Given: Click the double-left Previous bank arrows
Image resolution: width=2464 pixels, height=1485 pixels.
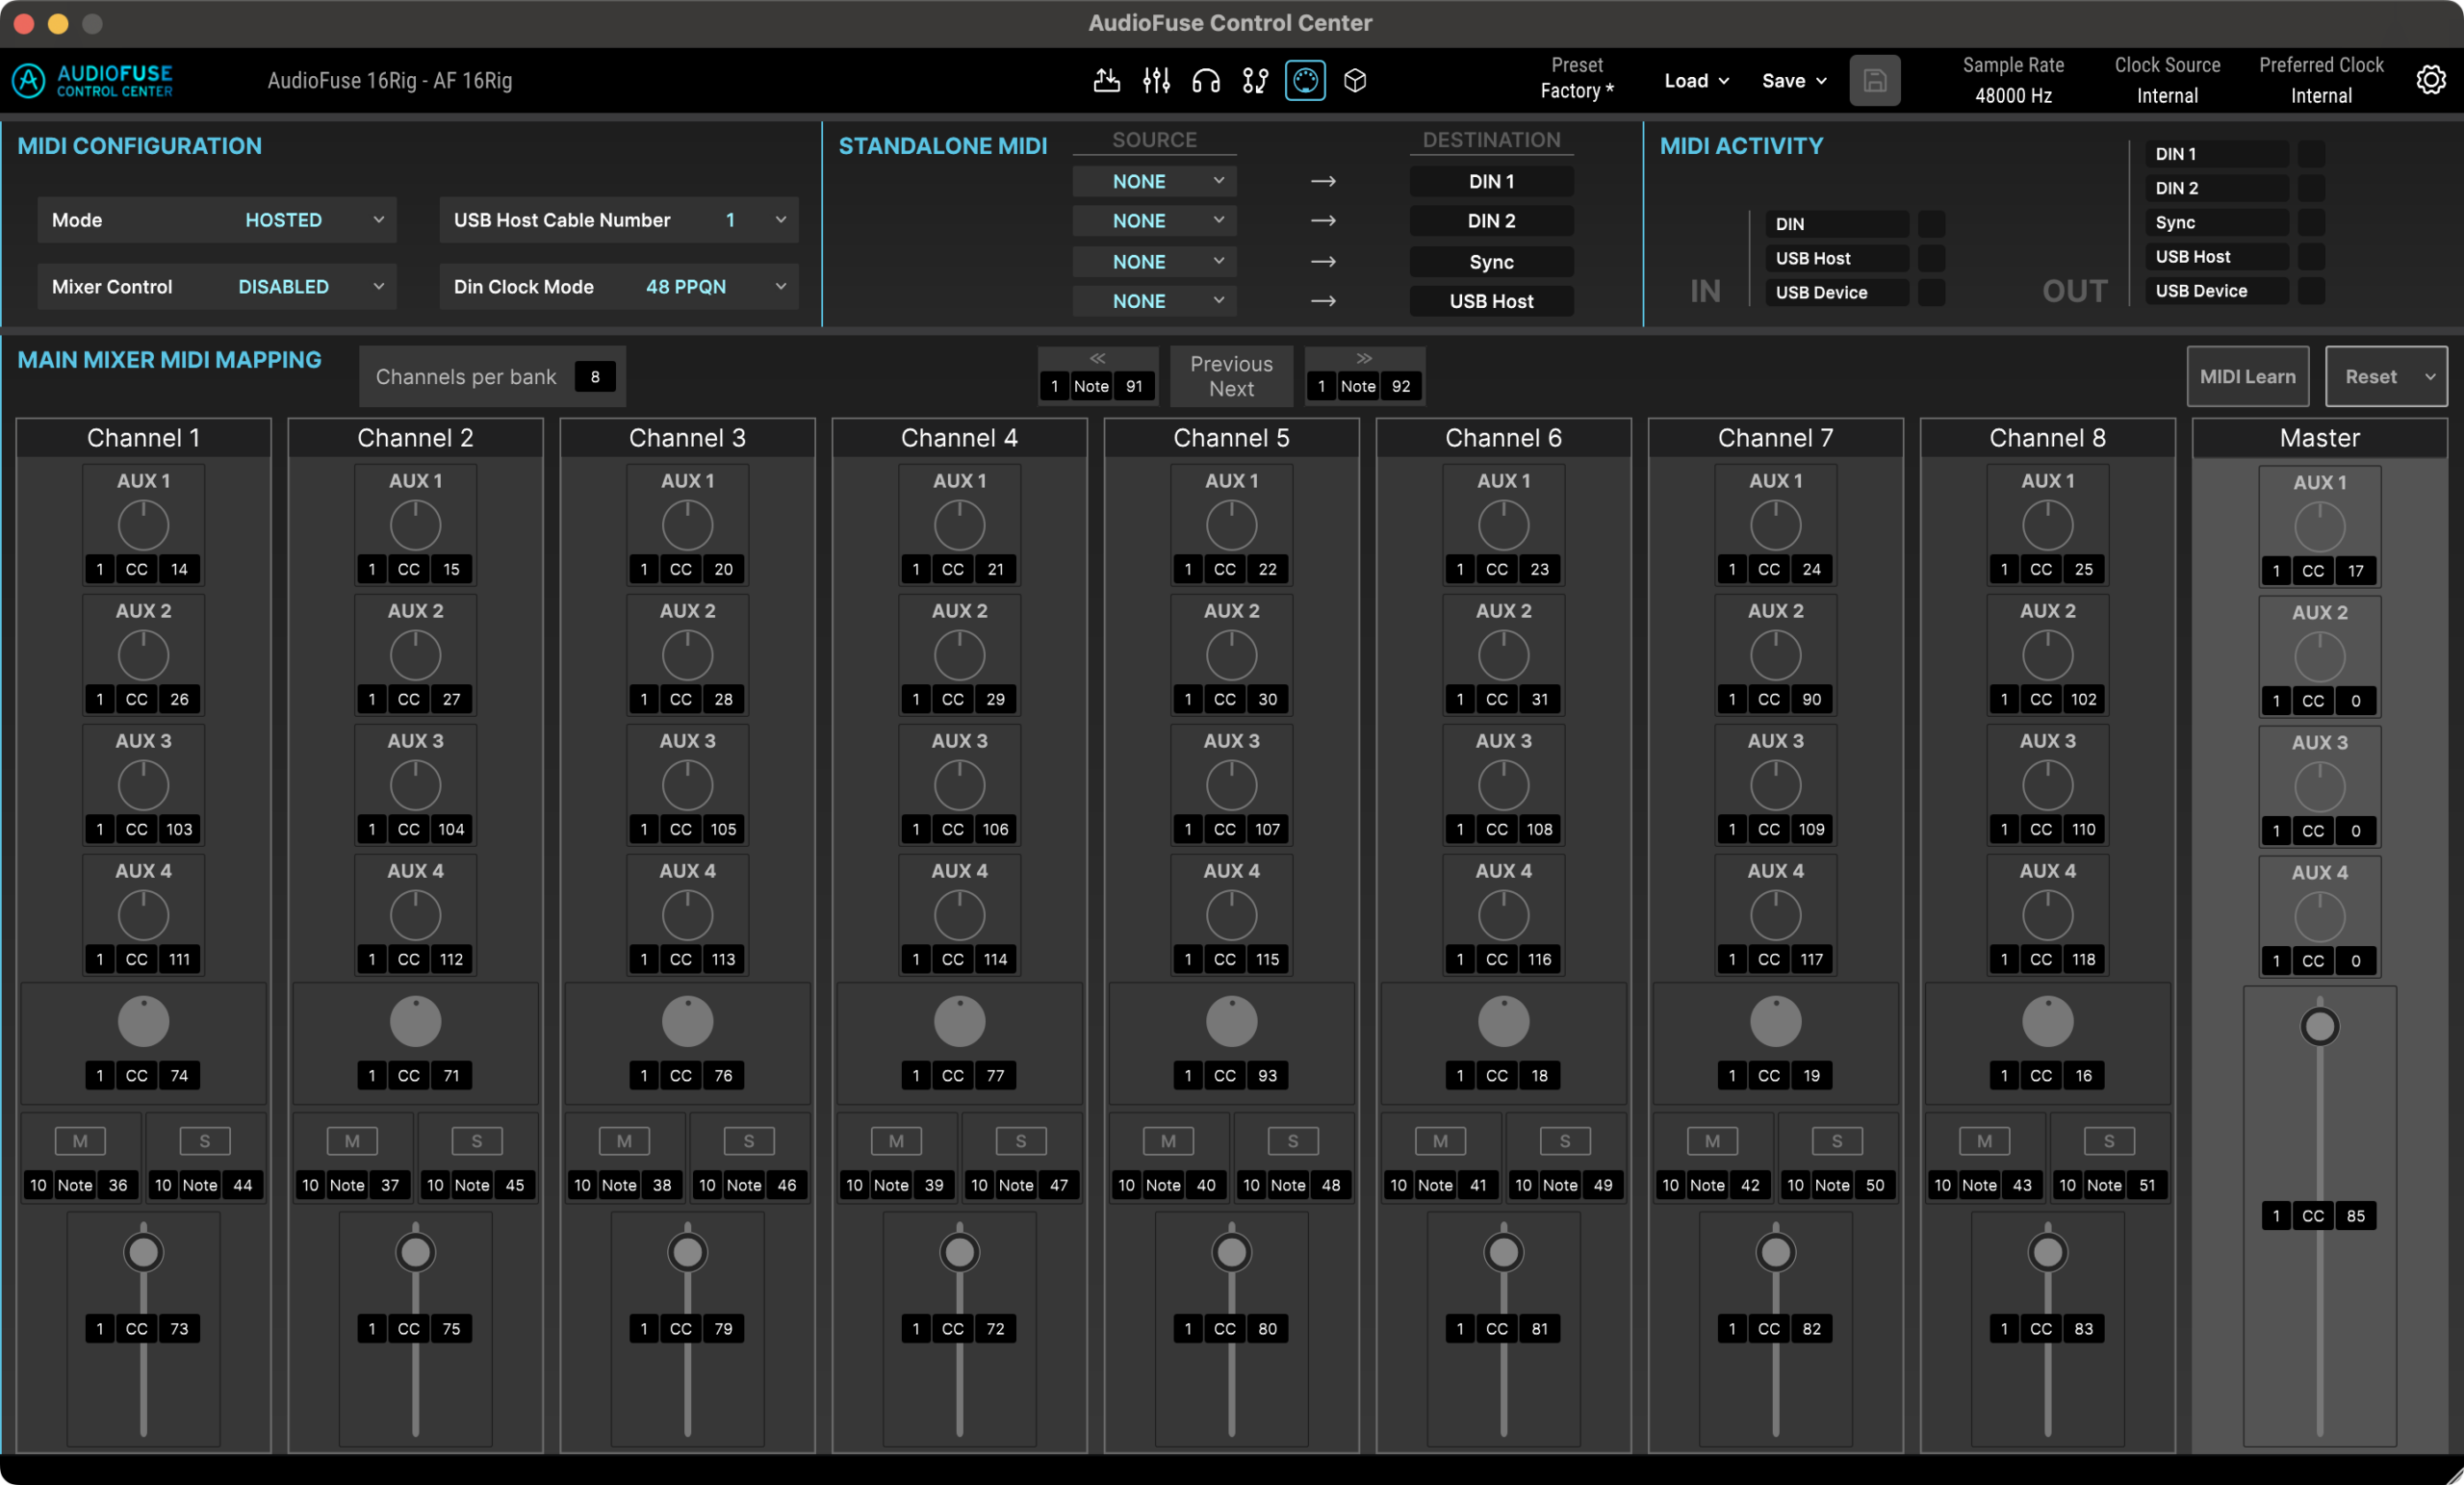Looking at the screenshot, I should pyautogui.click(x=1097, y=358).
